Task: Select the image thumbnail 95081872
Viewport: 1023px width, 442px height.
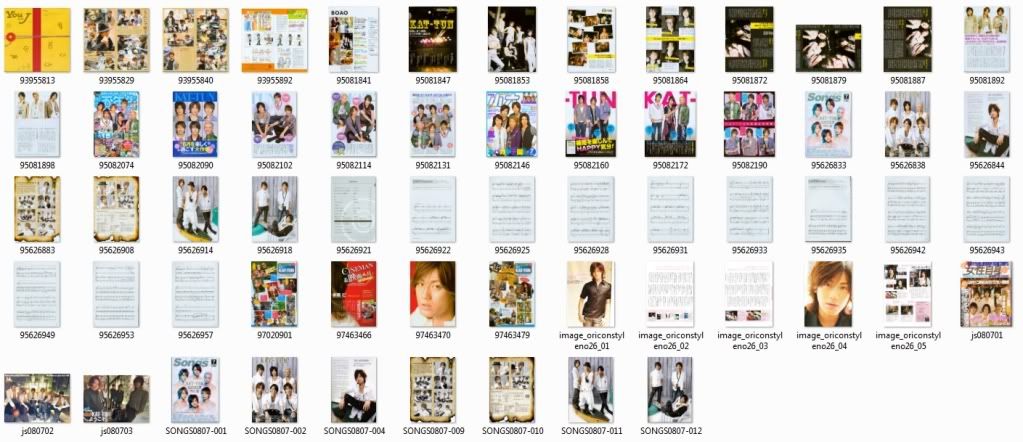Action: pyautogui.click(x=749, y=39)
